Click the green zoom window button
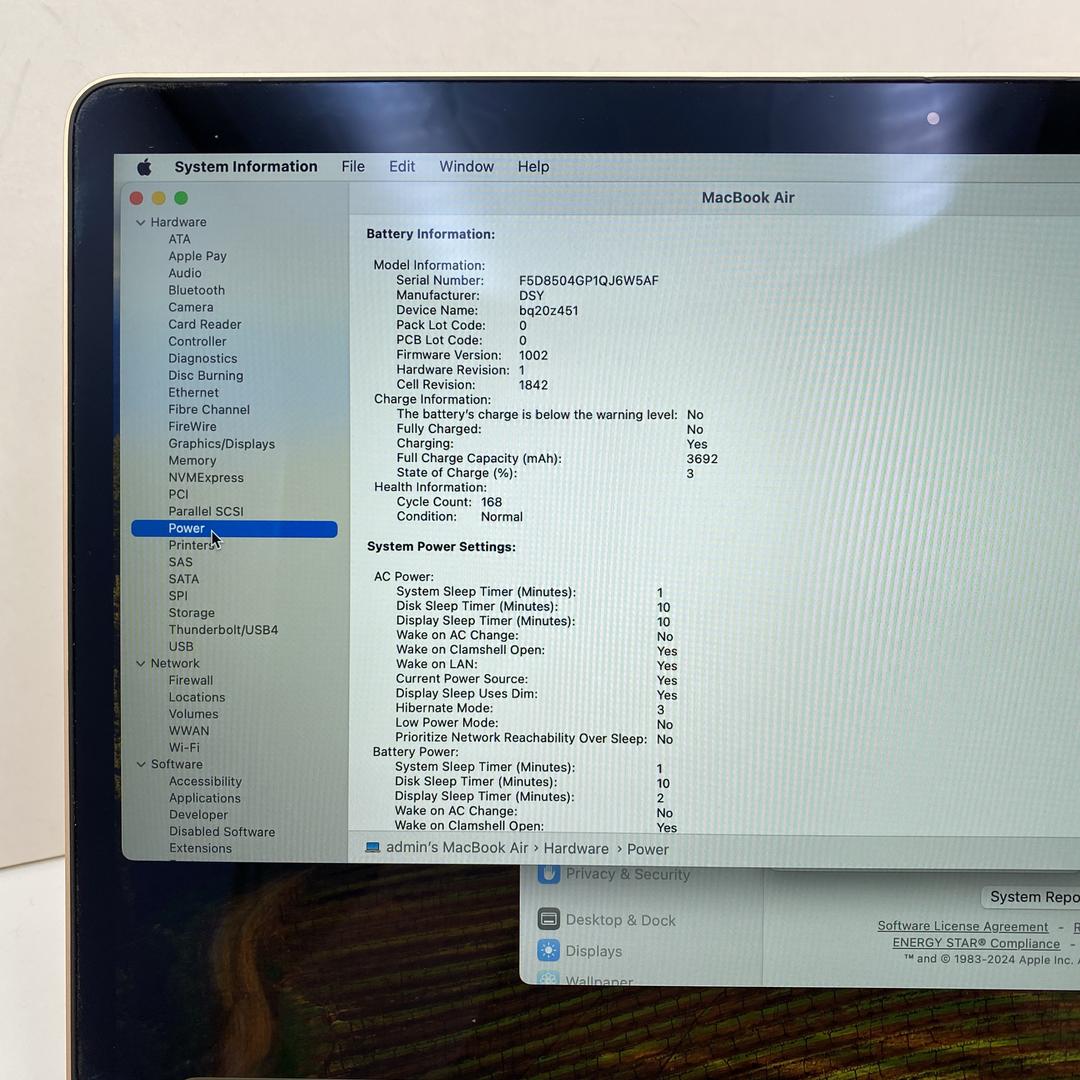Image resolution: width=1080 pixels, height=1080 pixels. pos(181,198)
